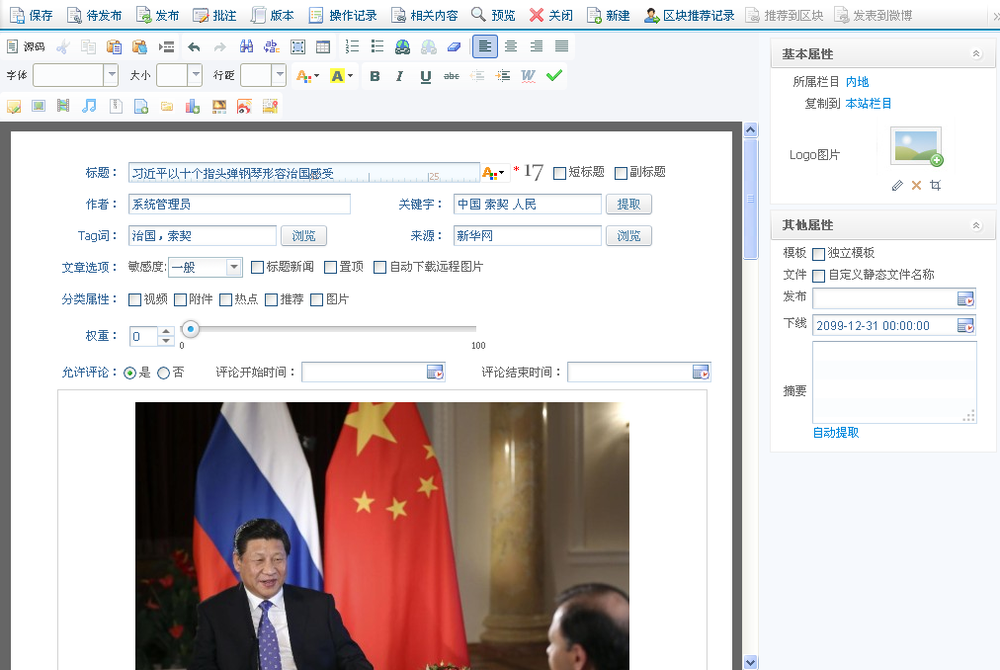Screen dimensions: 1000x670
Task: Click the 权重 weight slider handle
Action: click(x=191, y=328)
